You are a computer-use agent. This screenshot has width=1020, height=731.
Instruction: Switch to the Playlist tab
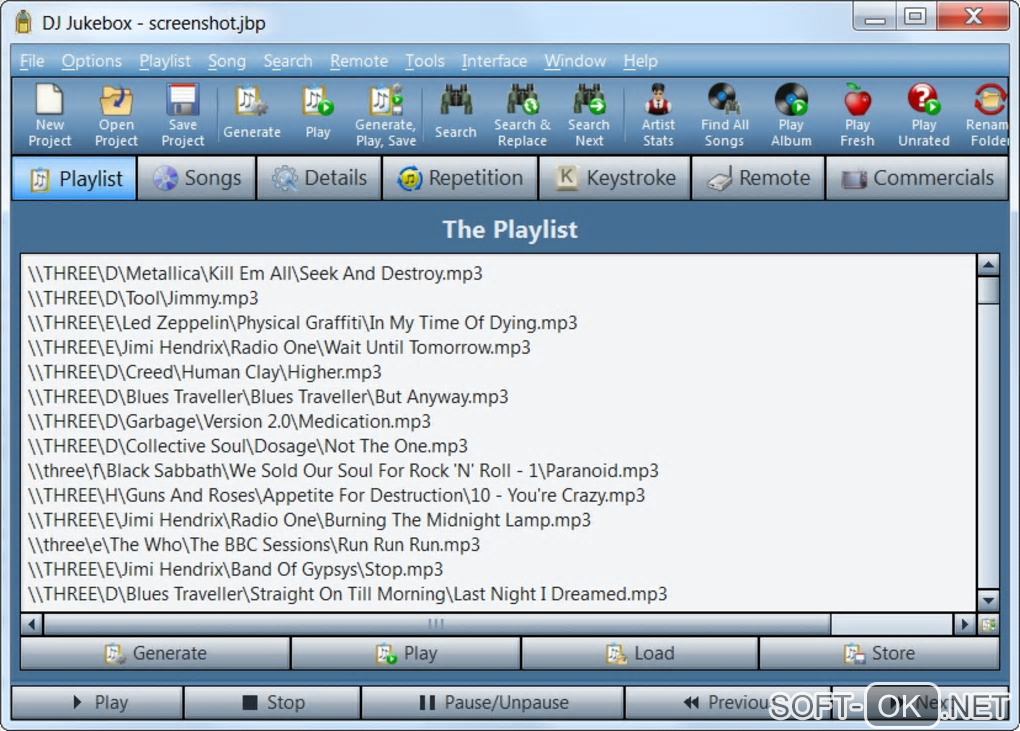click(x=74, y=178)
